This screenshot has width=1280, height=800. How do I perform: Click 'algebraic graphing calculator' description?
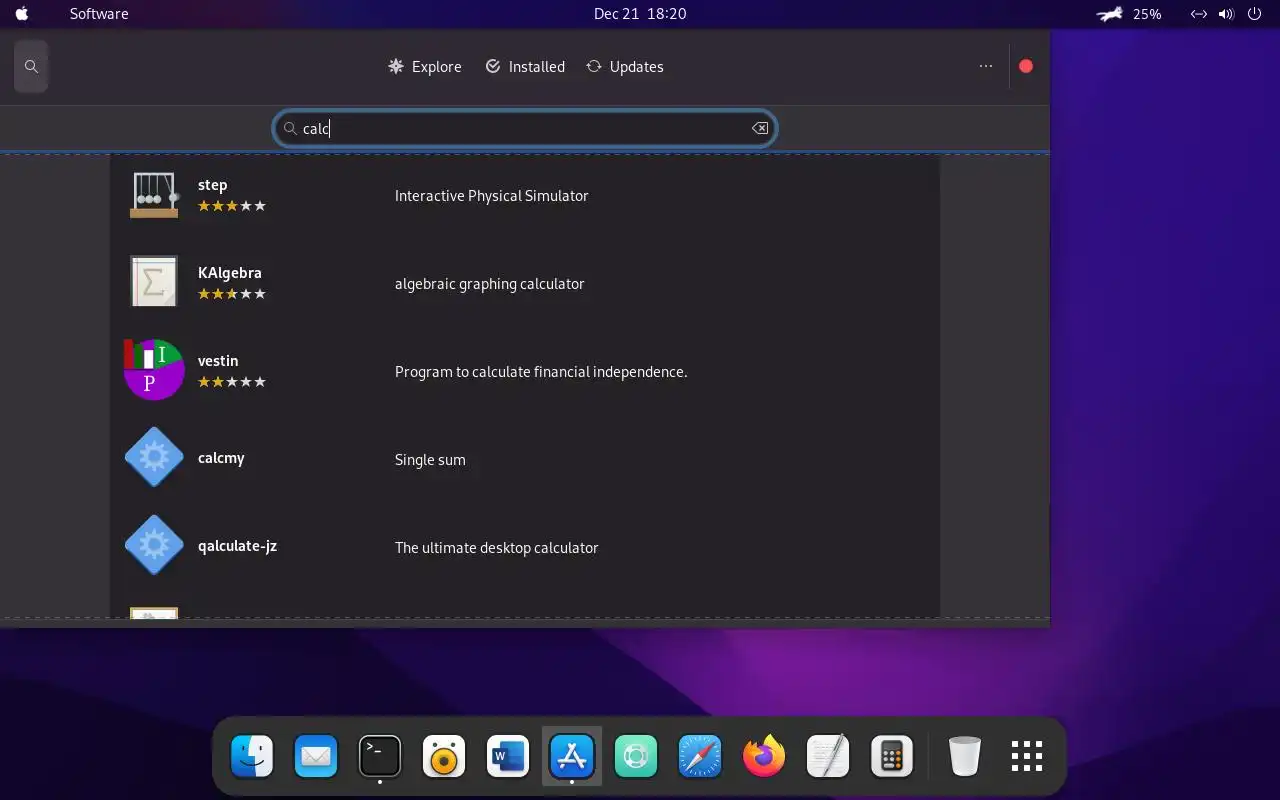[489, 284]
